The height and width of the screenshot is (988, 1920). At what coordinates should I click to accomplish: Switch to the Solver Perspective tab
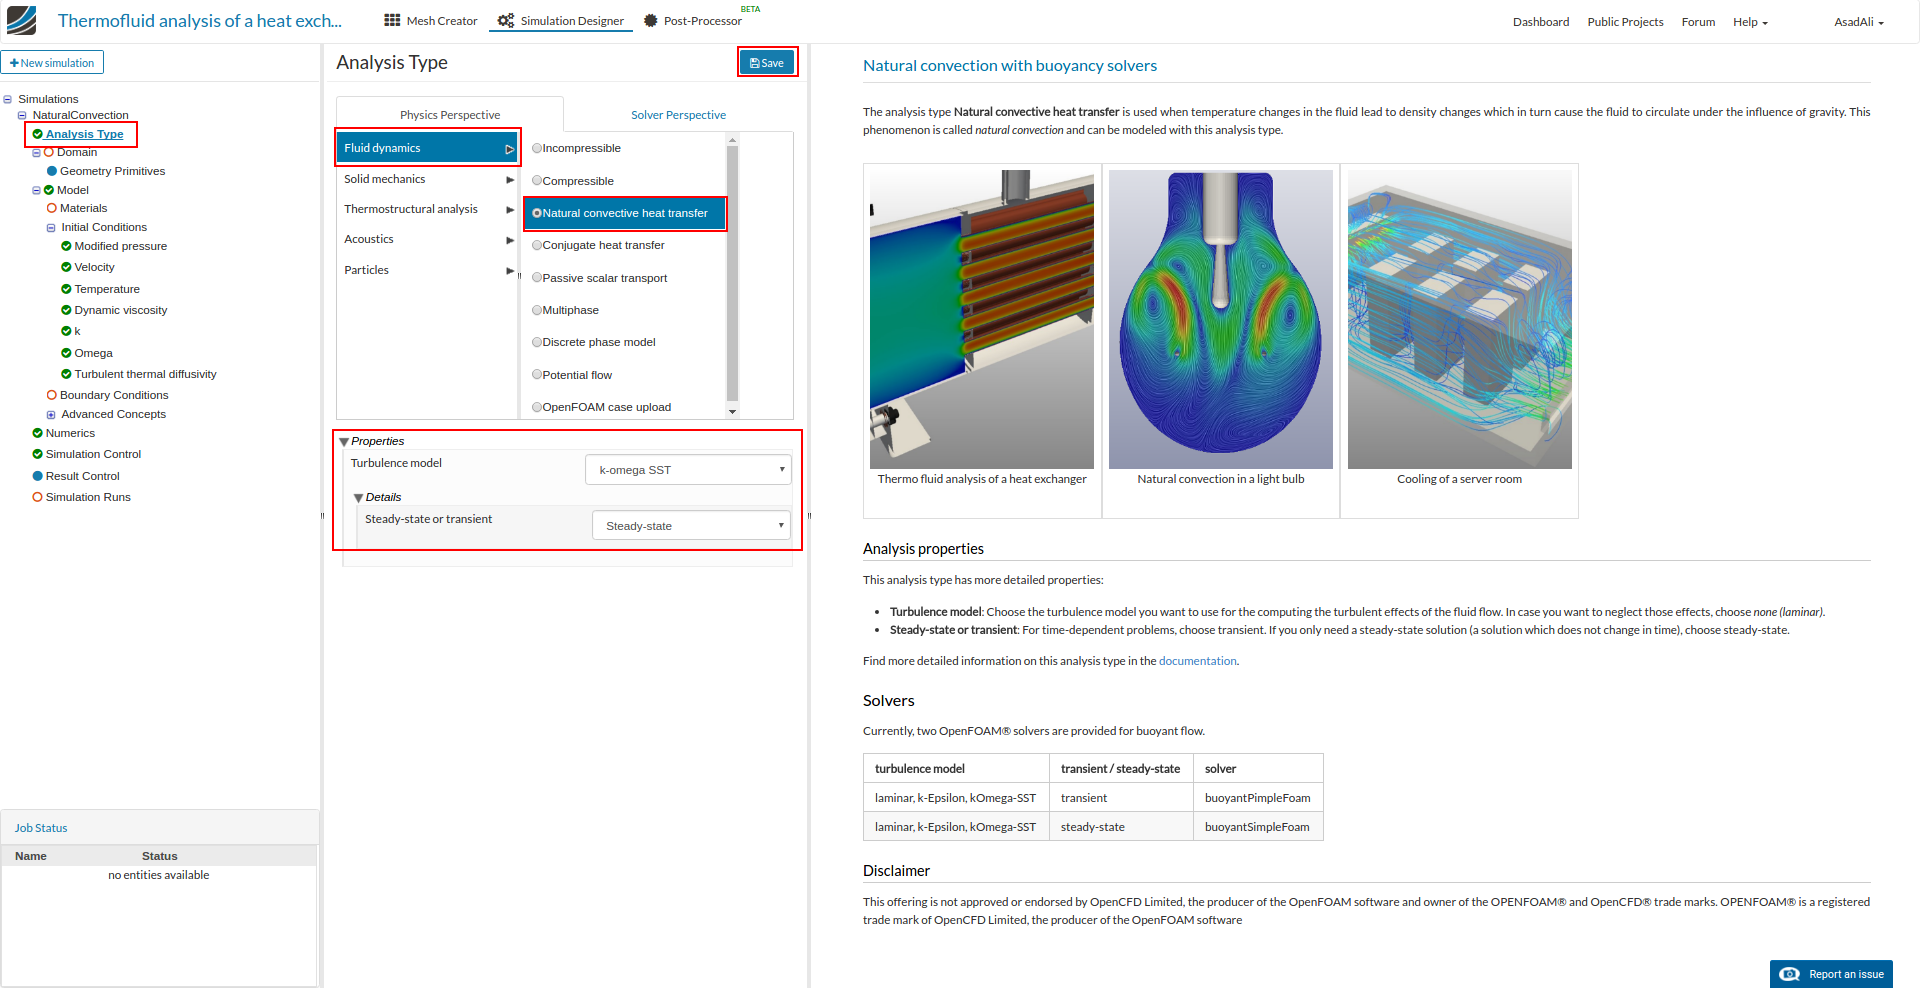coord(677,114)
